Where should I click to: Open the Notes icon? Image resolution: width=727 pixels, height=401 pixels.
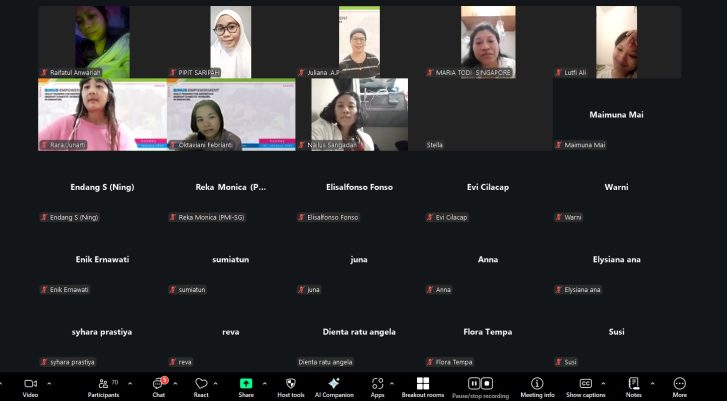(633, 384)
